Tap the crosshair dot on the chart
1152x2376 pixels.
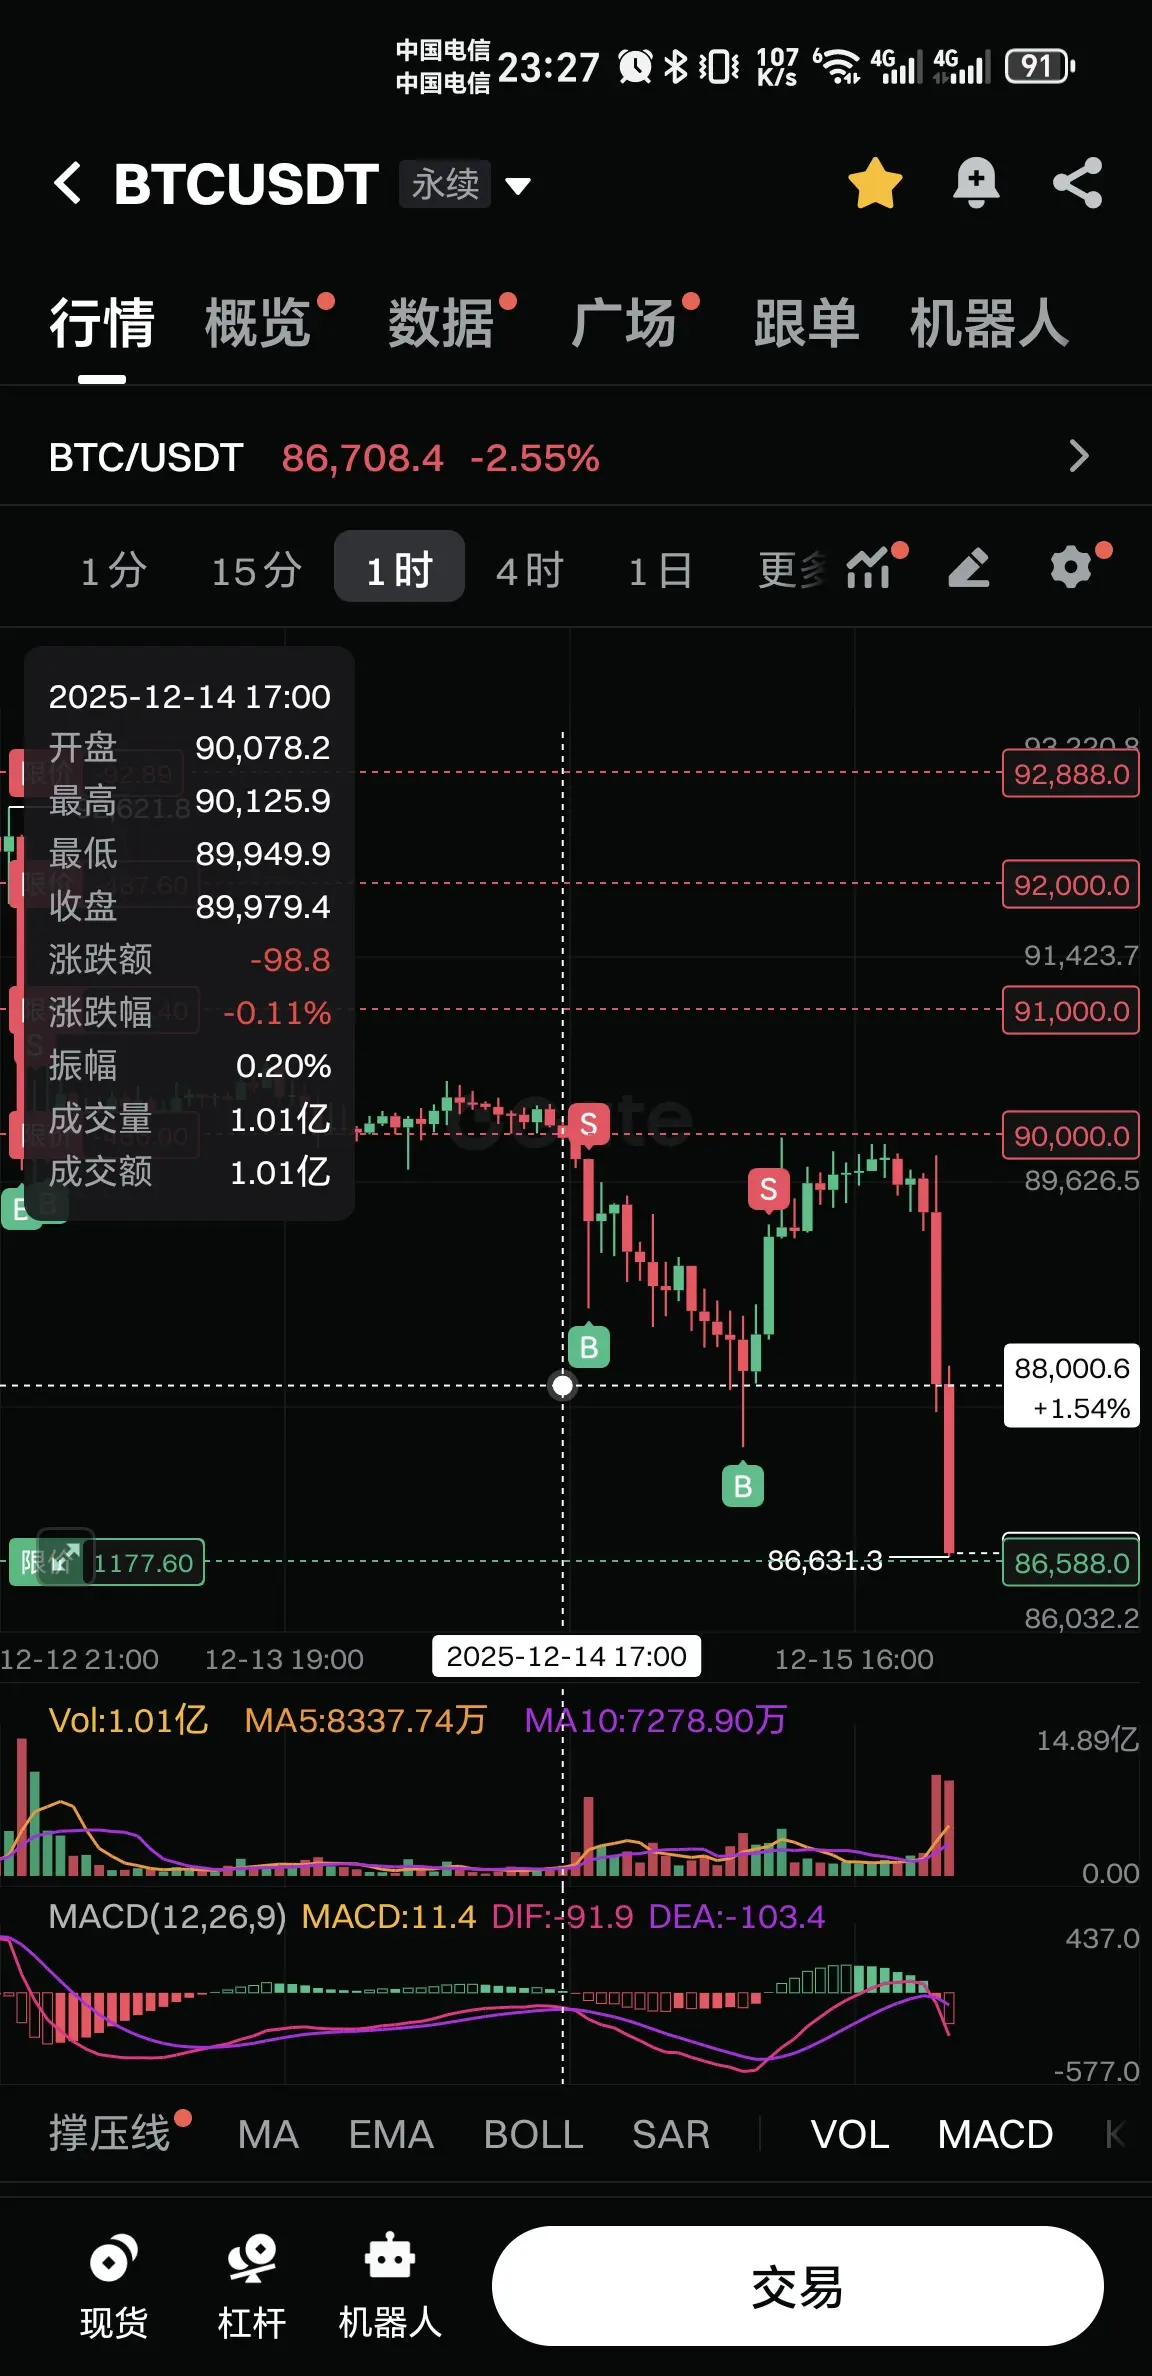563,1385
